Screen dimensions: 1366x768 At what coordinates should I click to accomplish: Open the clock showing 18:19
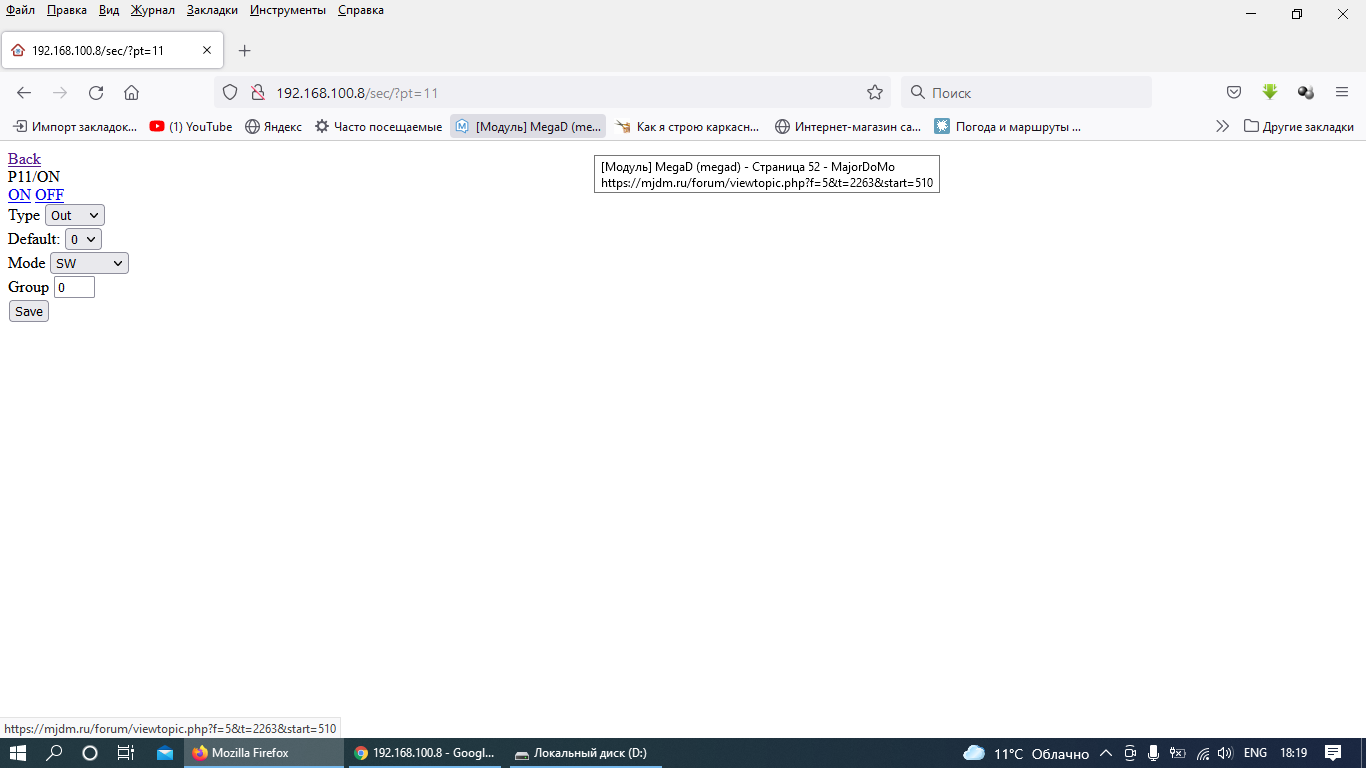tap(1293, 753)
